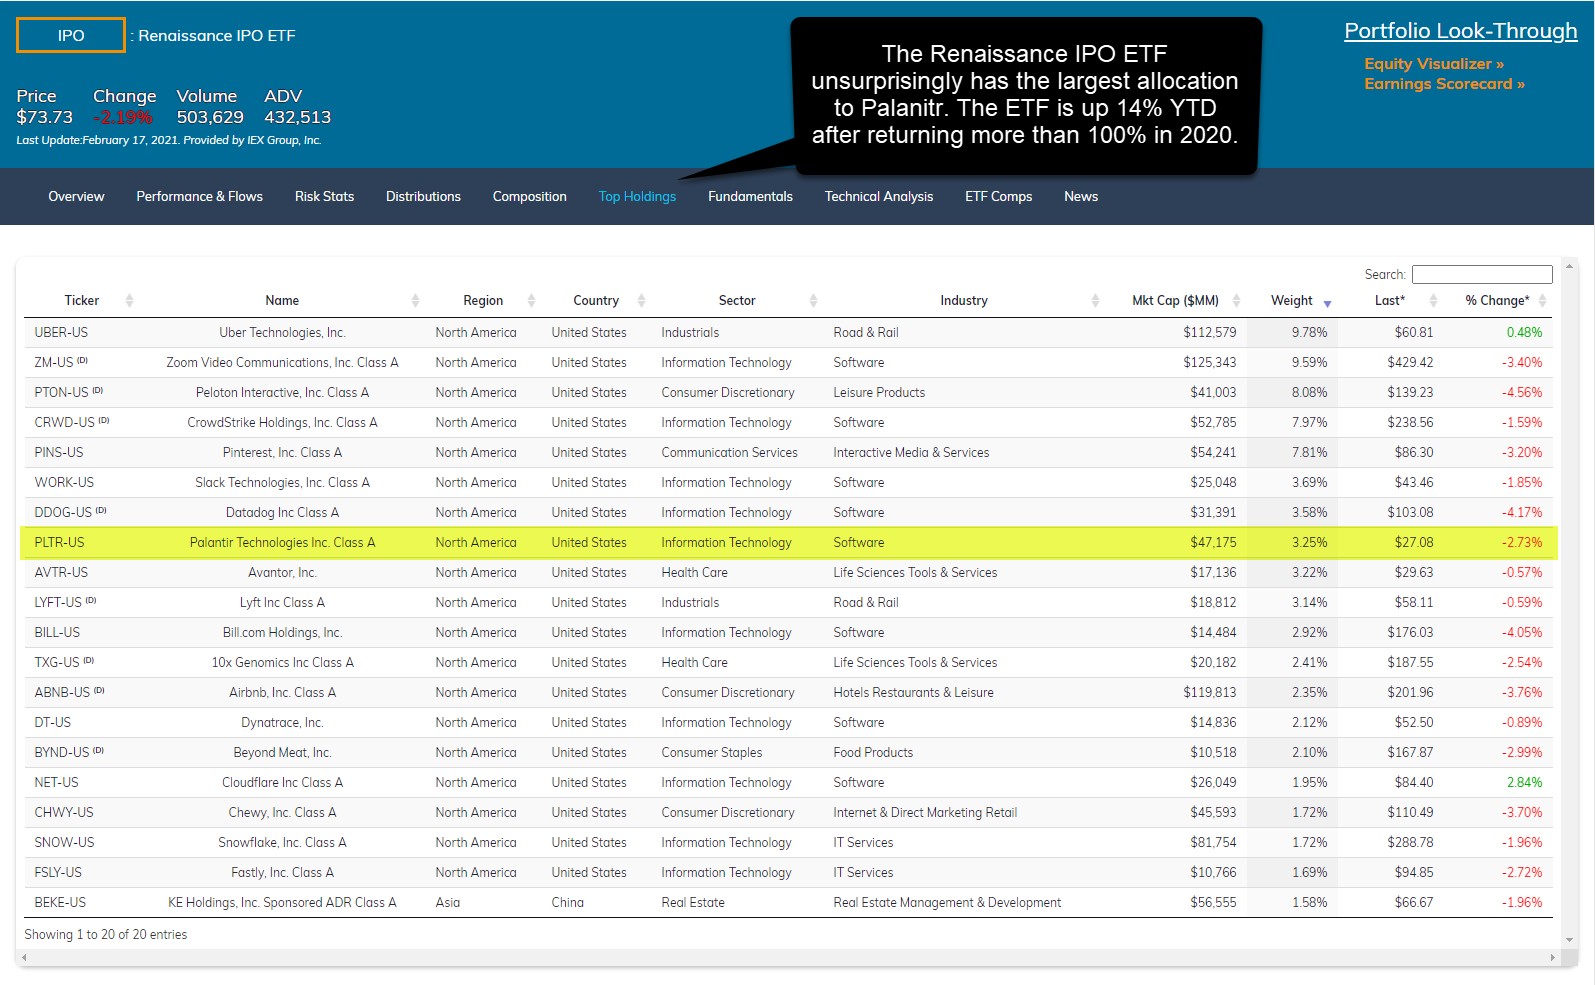Sort by Industry column sort icon

click(x=1095, y=301)
